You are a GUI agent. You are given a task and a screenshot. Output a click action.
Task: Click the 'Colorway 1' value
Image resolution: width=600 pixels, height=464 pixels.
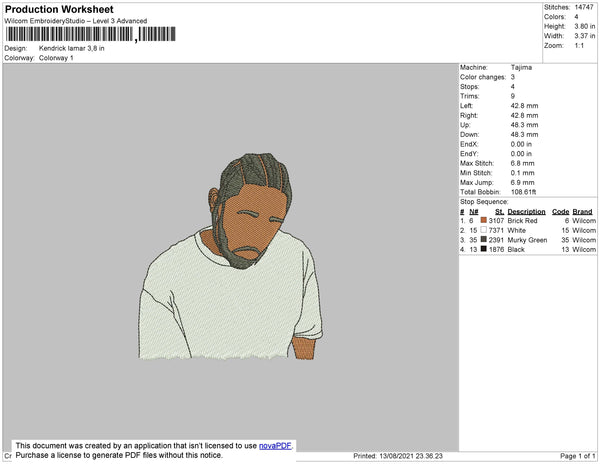click(x=56, y=58)
